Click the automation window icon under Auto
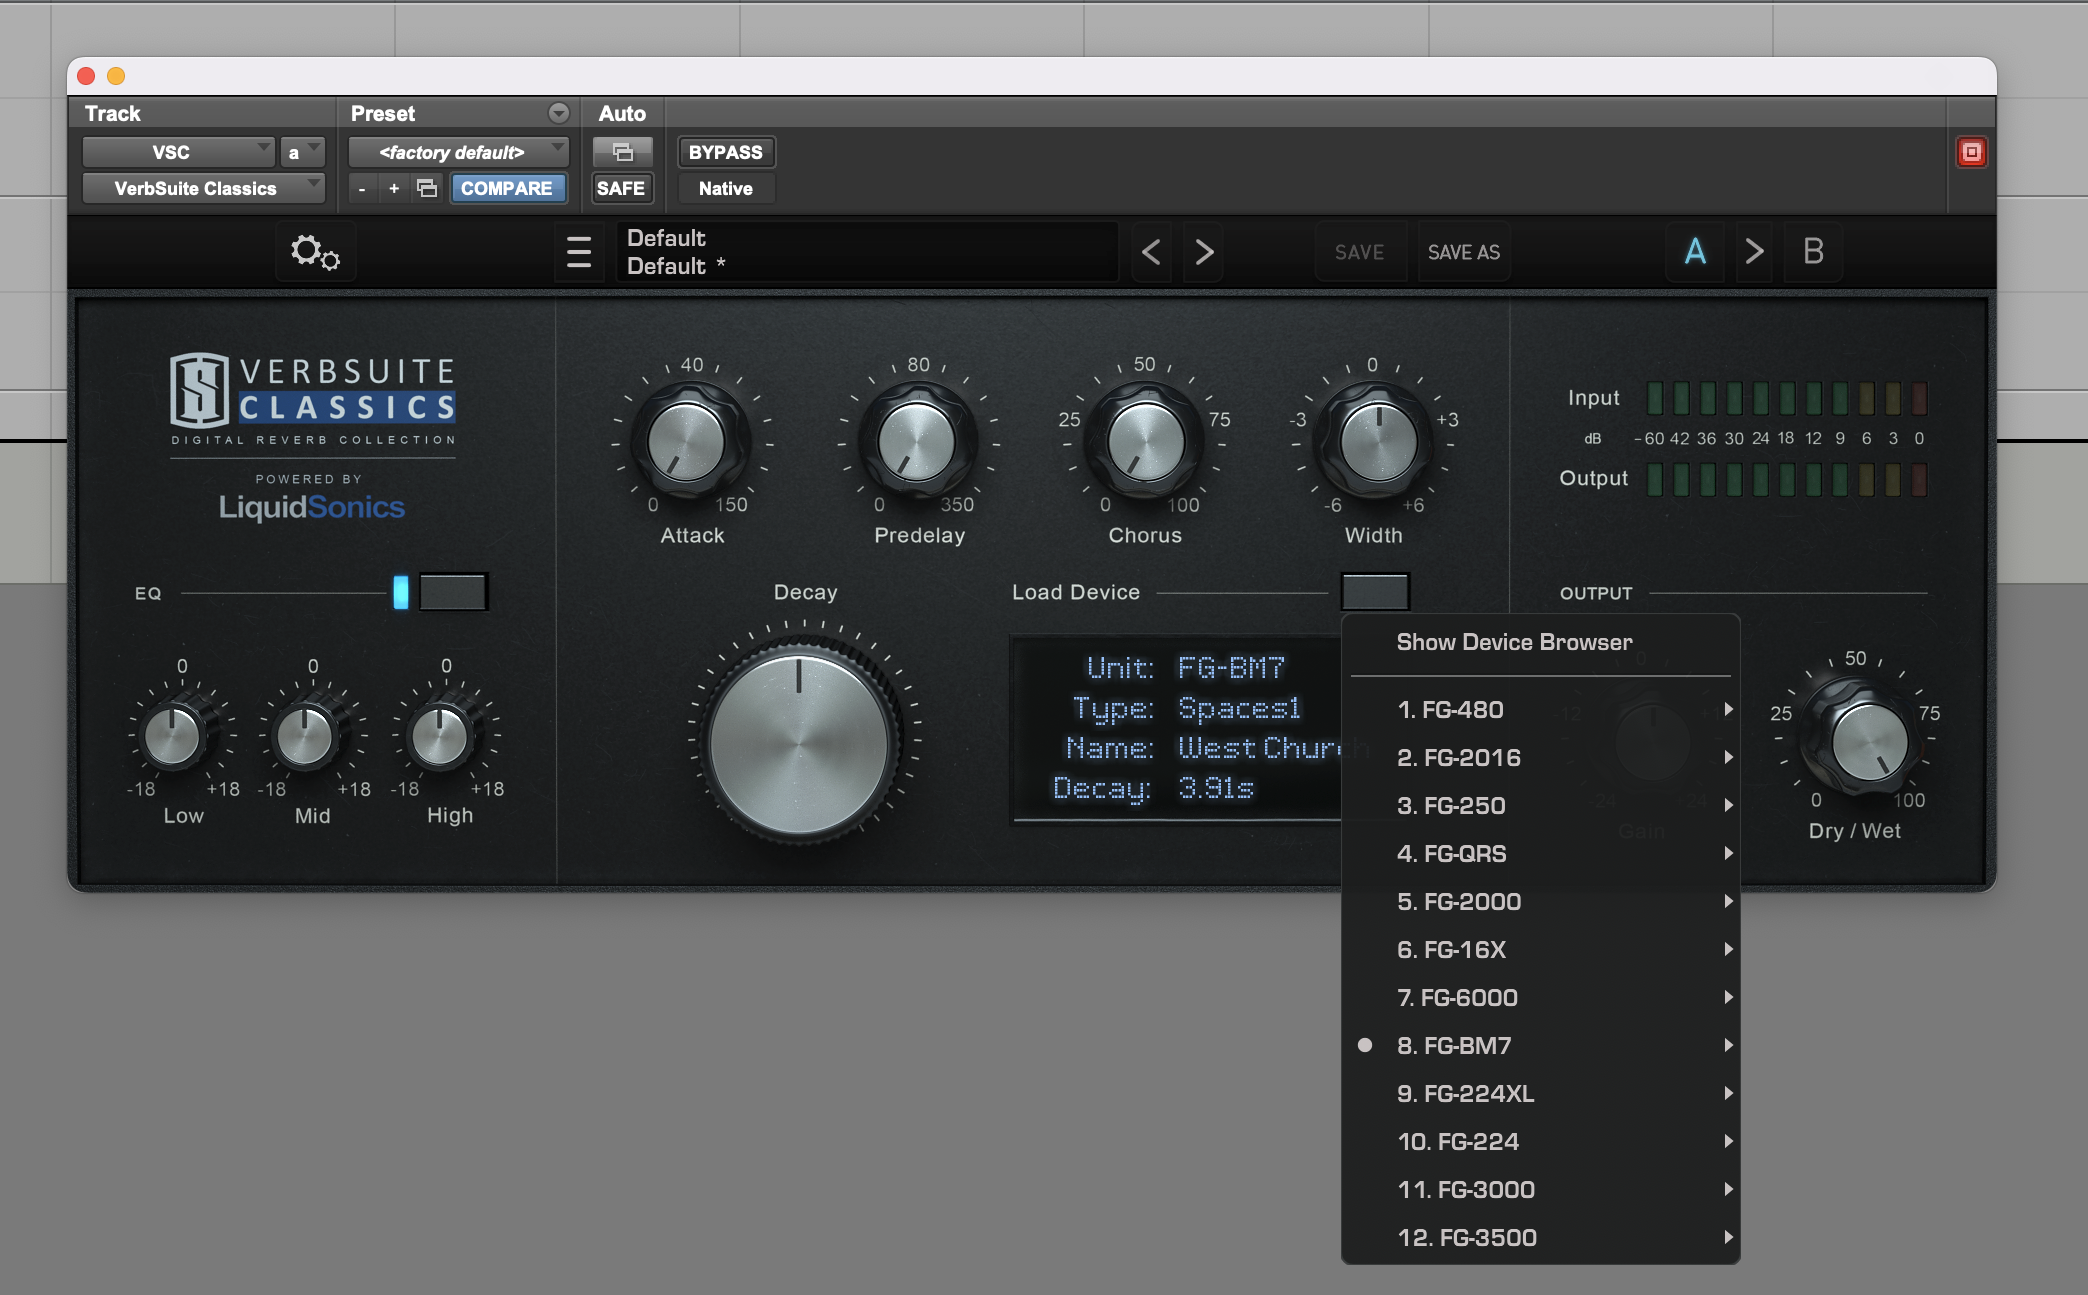2088x1295 pixels. pyautogui.click(x=622, y=152)
